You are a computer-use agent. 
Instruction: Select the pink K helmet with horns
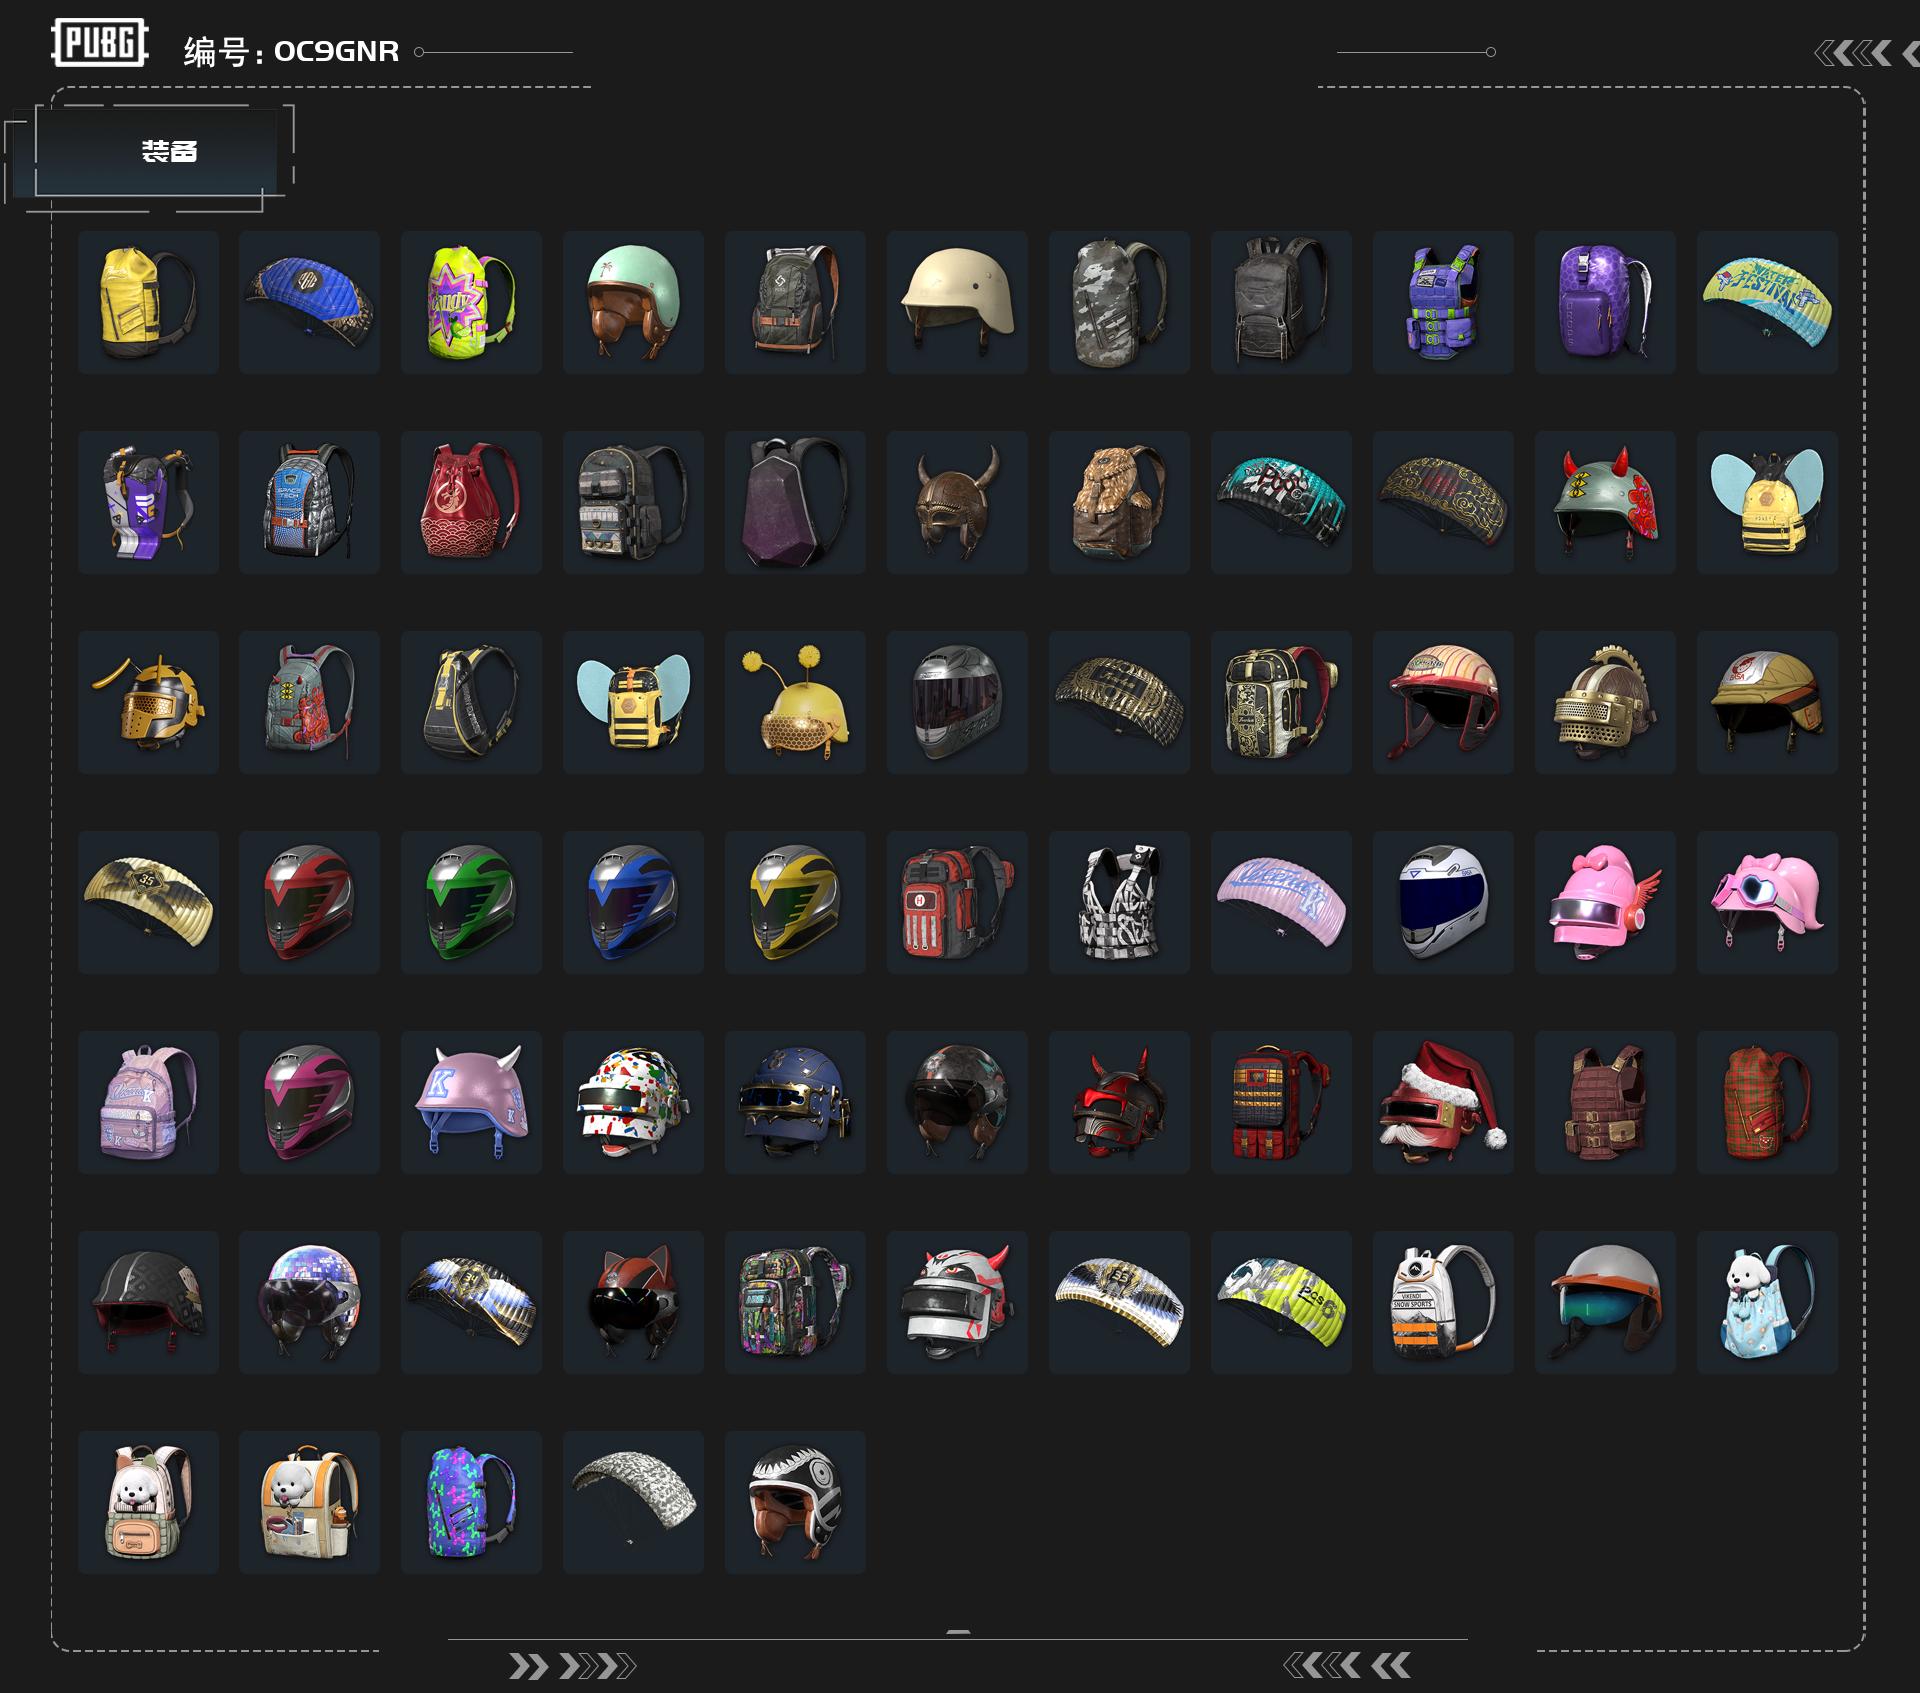[471, 1102]
